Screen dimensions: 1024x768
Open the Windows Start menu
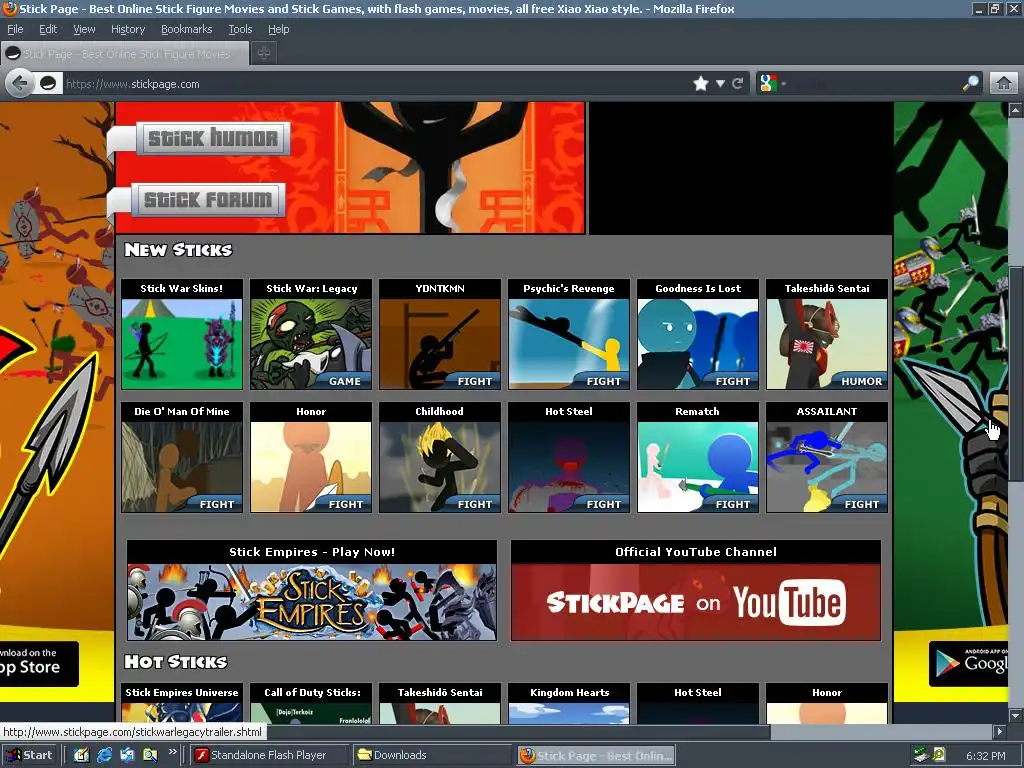coord(29,755)
